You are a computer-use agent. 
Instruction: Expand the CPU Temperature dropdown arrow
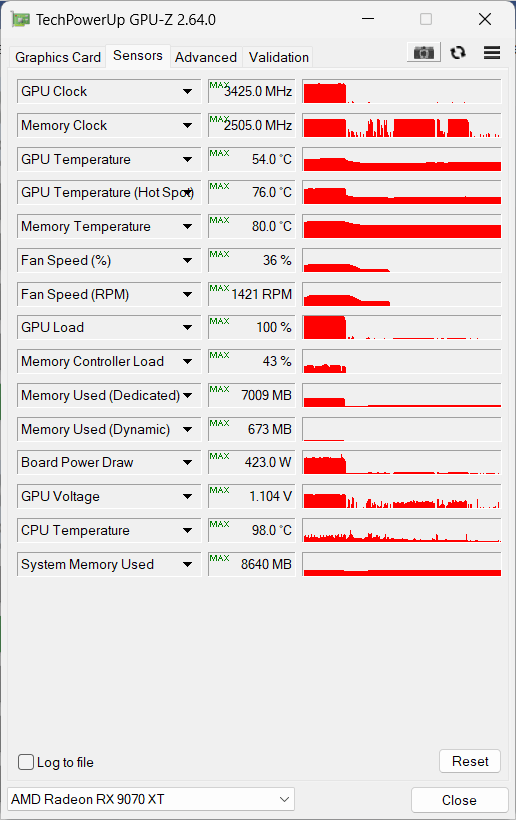[187, 530]
